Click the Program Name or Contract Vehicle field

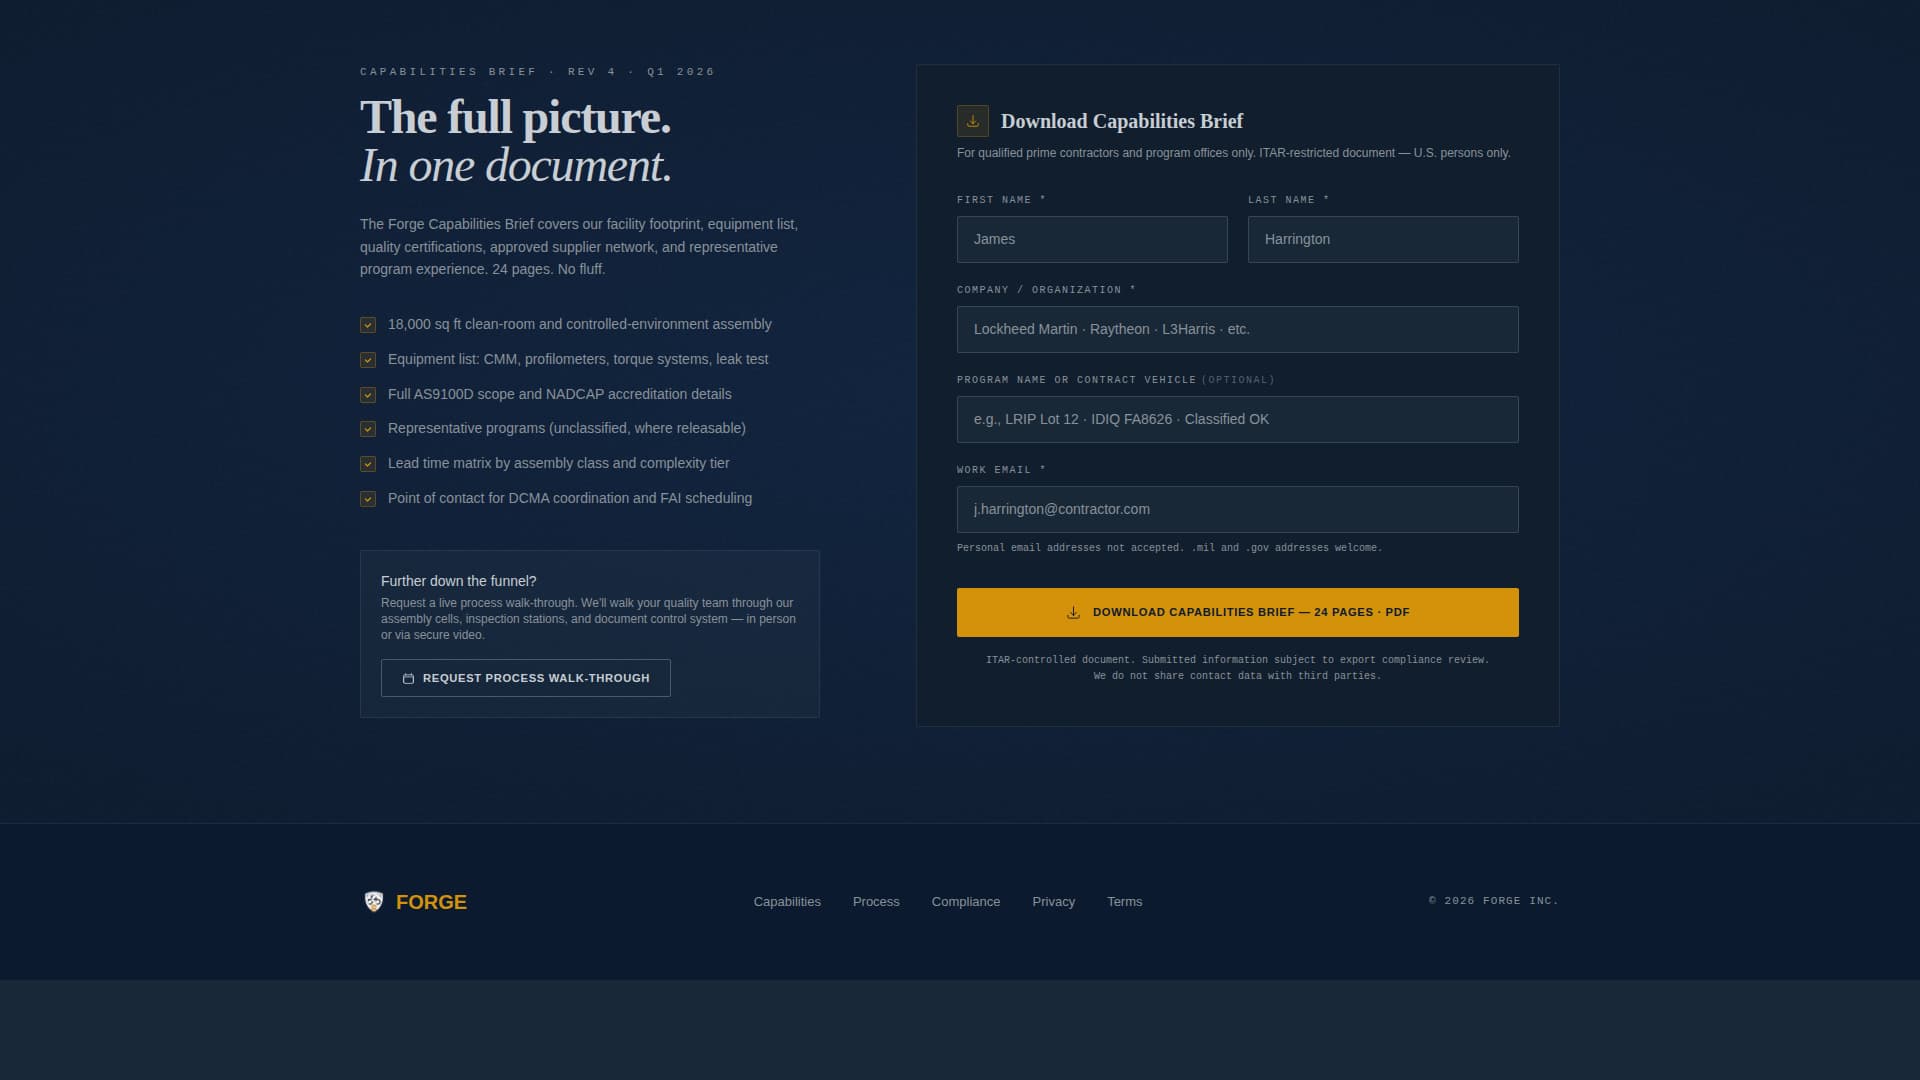click(x=1237, y=419)
